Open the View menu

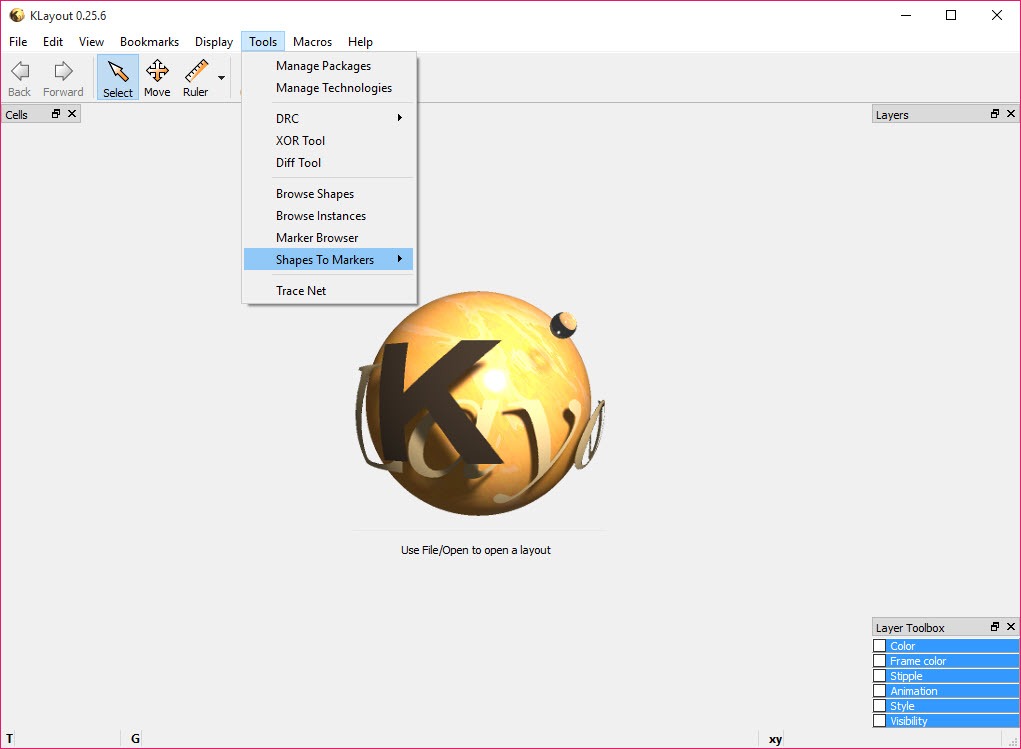(91, 42)
